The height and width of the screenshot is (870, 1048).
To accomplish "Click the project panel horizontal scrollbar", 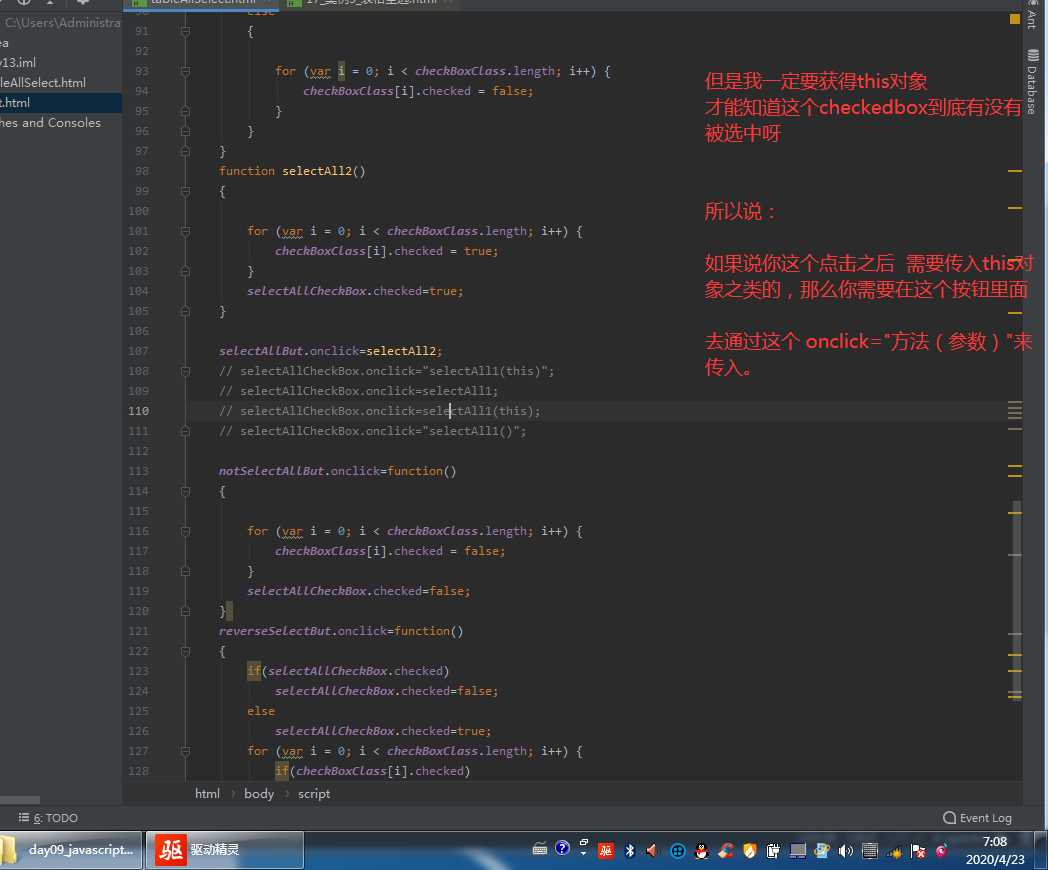I will [x=20, y=800].
